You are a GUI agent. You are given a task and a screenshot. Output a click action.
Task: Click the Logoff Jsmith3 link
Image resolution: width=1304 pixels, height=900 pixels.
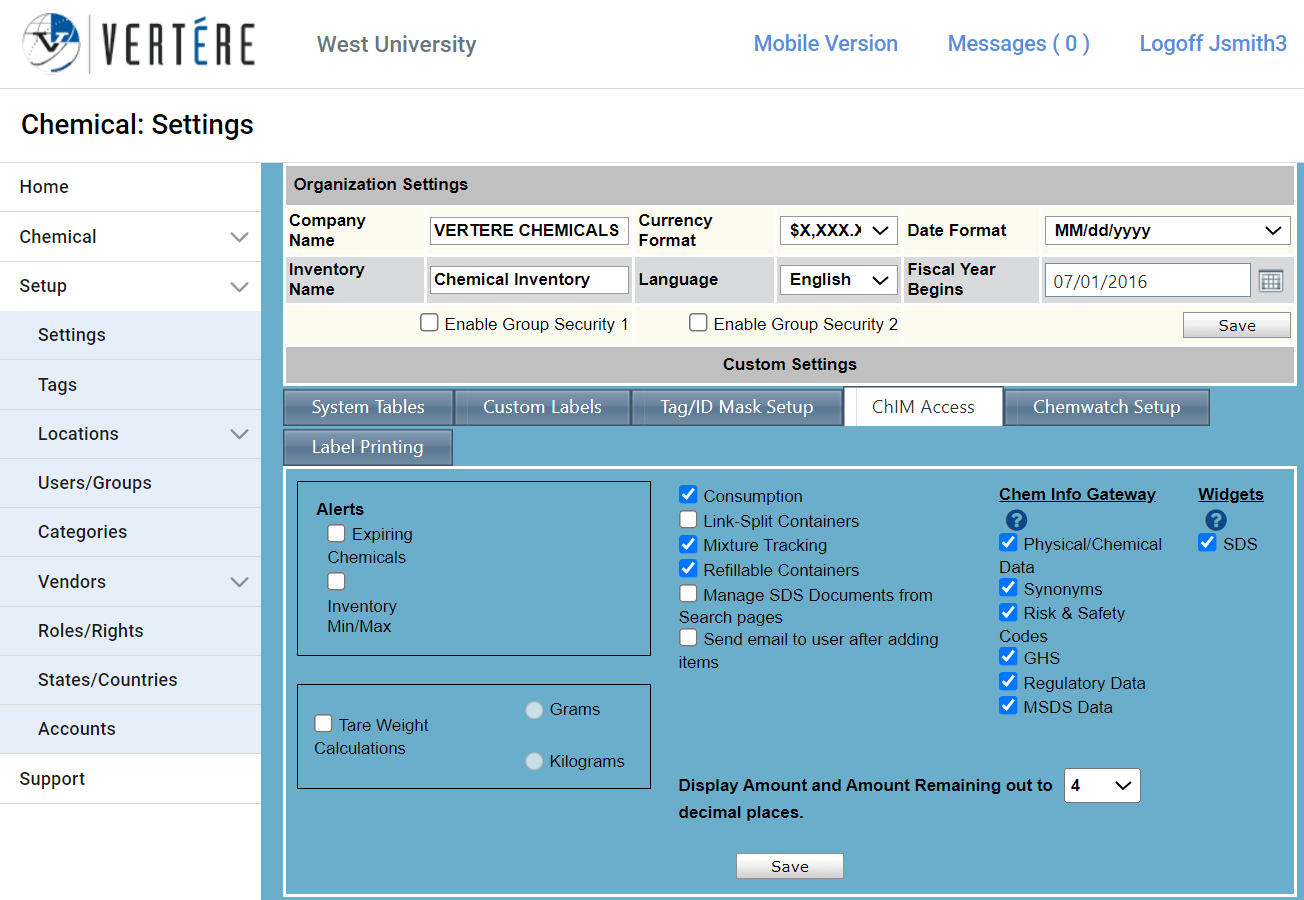click(x=1212, y=44)
